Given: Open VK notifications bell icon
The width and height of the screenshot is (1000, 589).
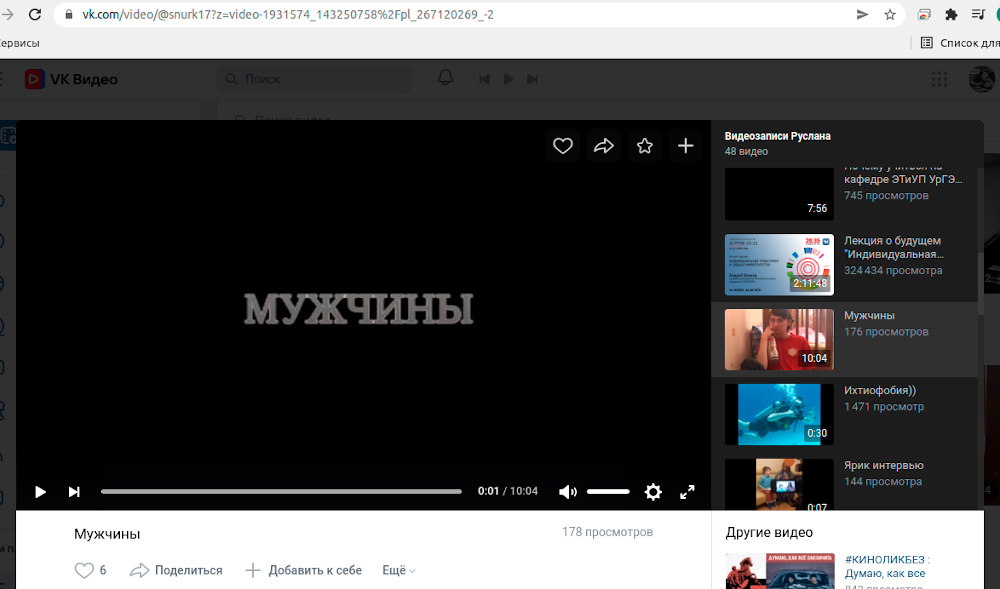Looking at the screenshot, I should tap(445, 79).
